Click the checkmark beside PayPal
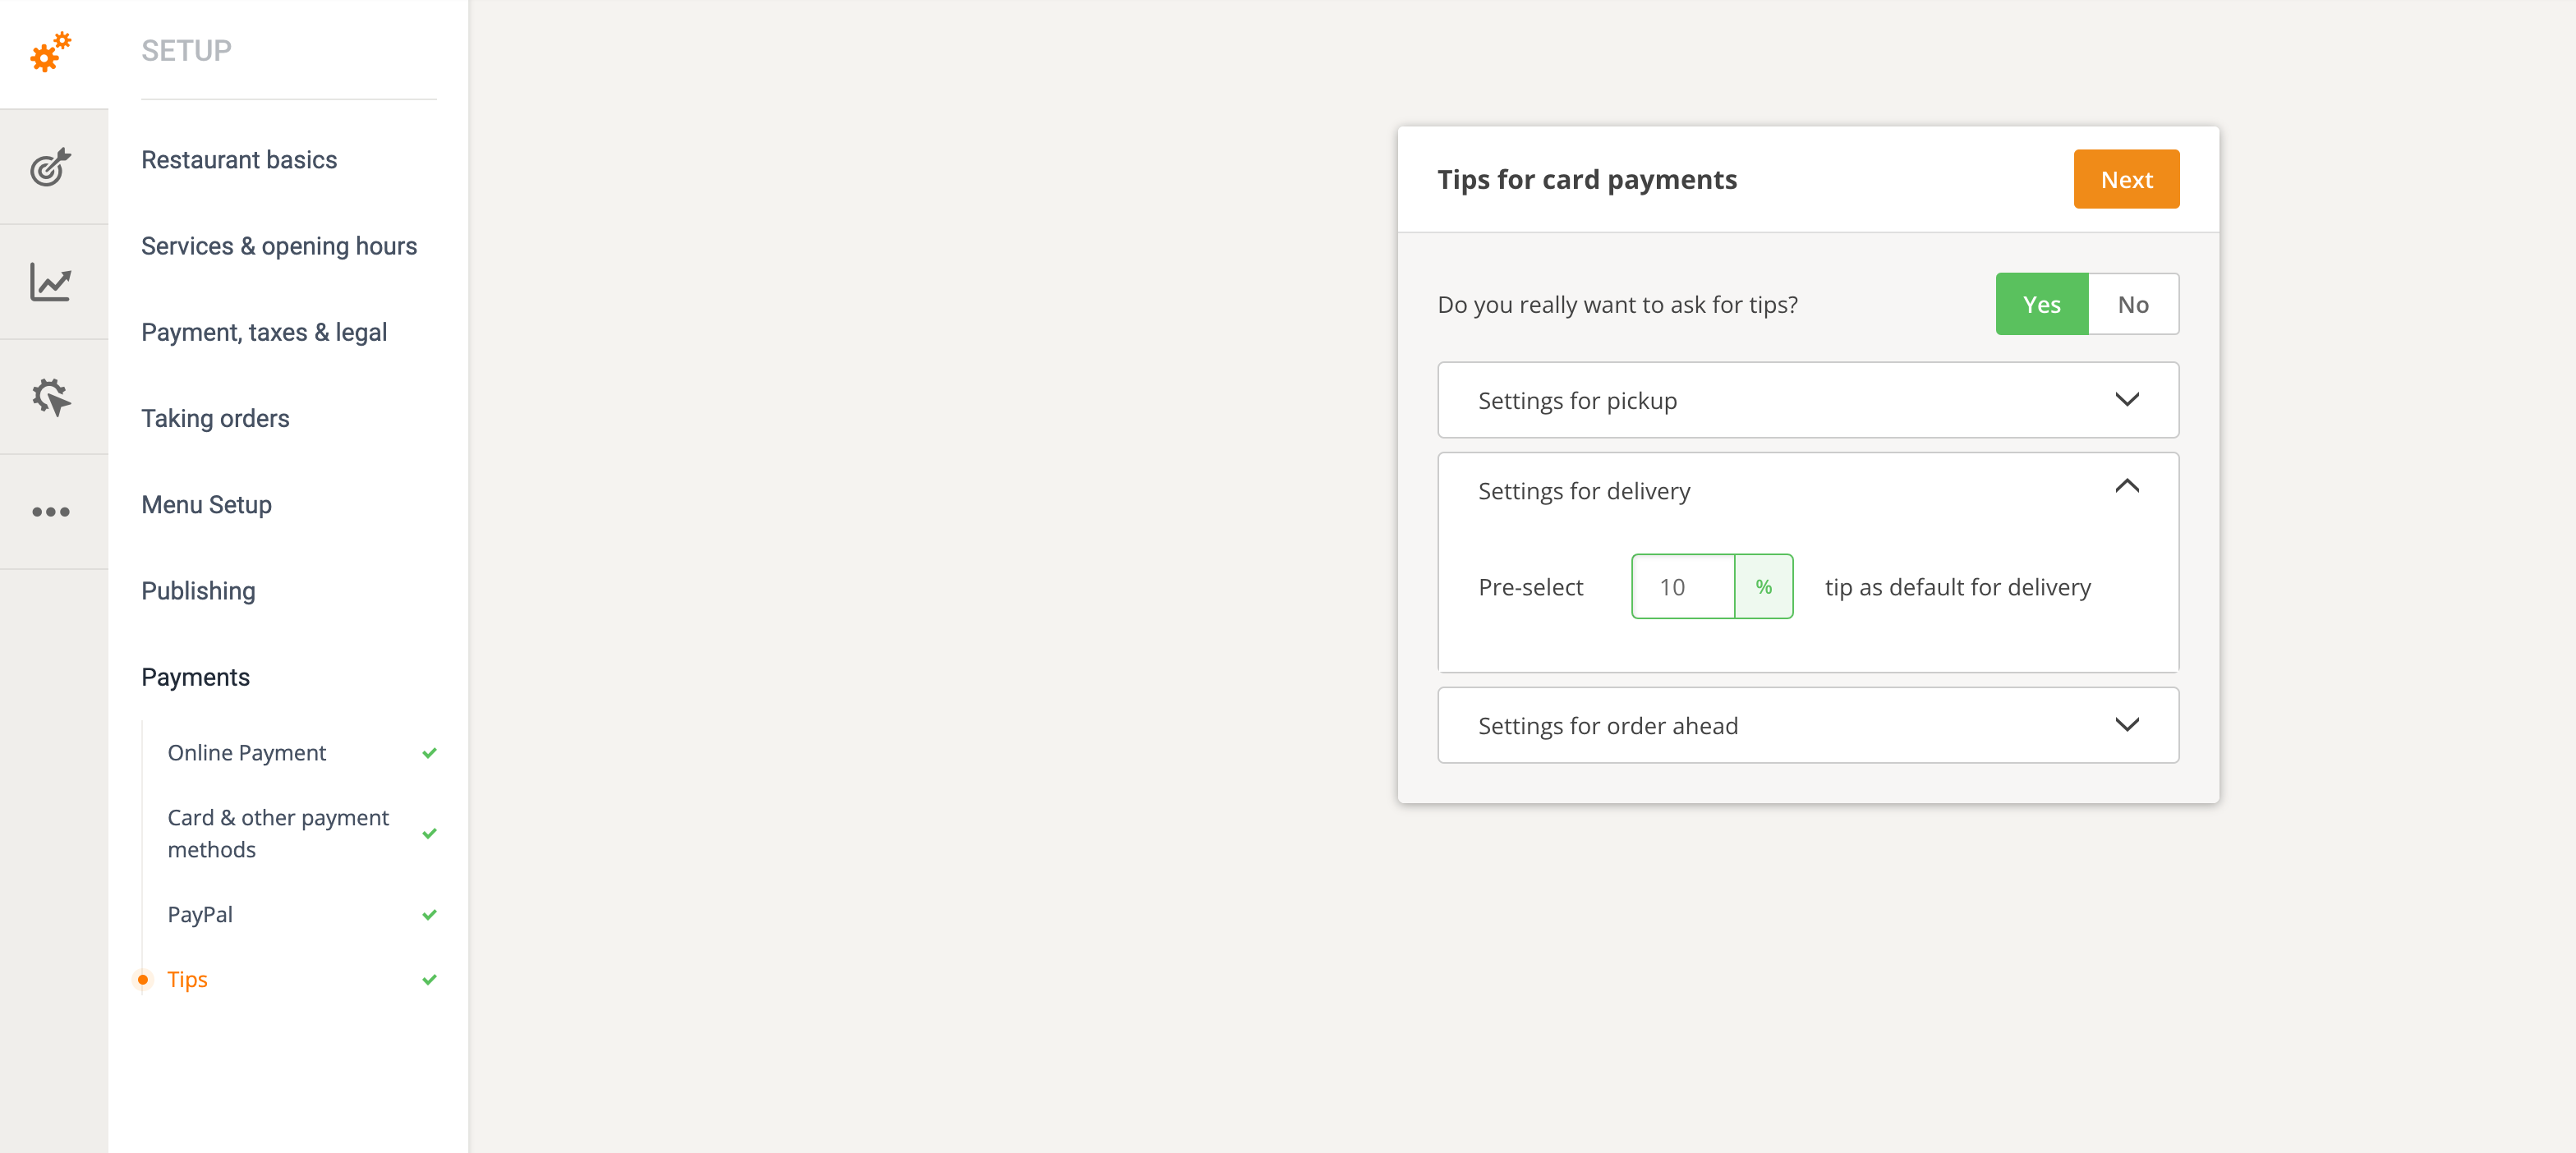Screen dimensions: 2576x1153 [430, 915]
